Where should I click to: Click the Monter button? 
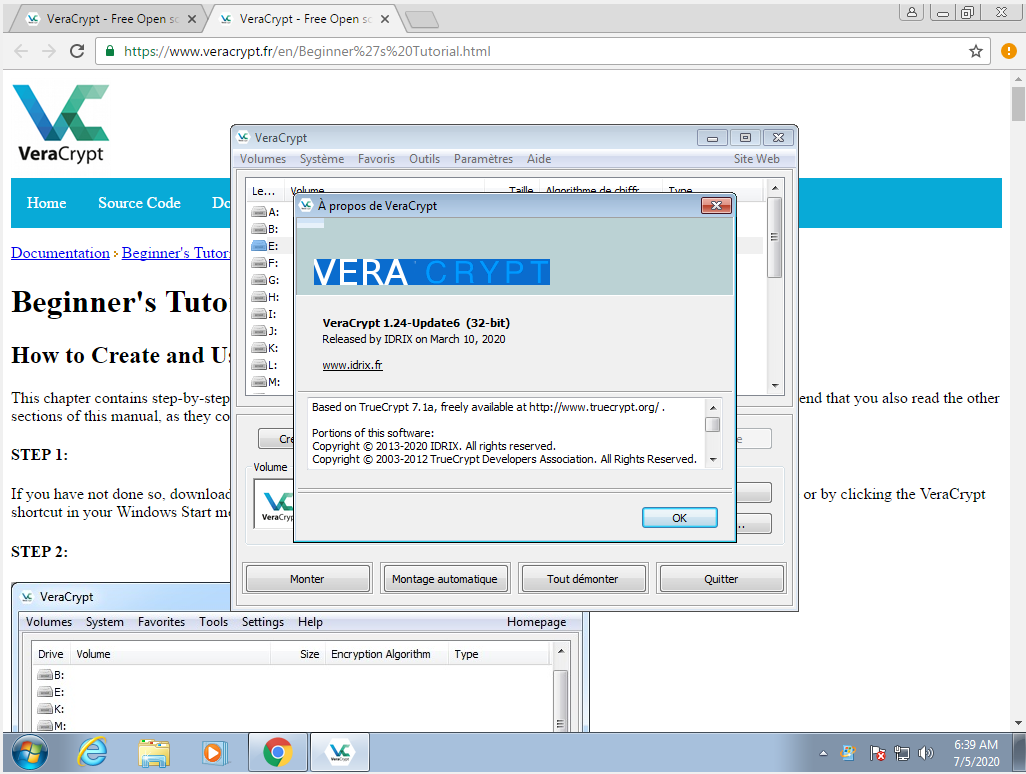(x=307, y=579)
